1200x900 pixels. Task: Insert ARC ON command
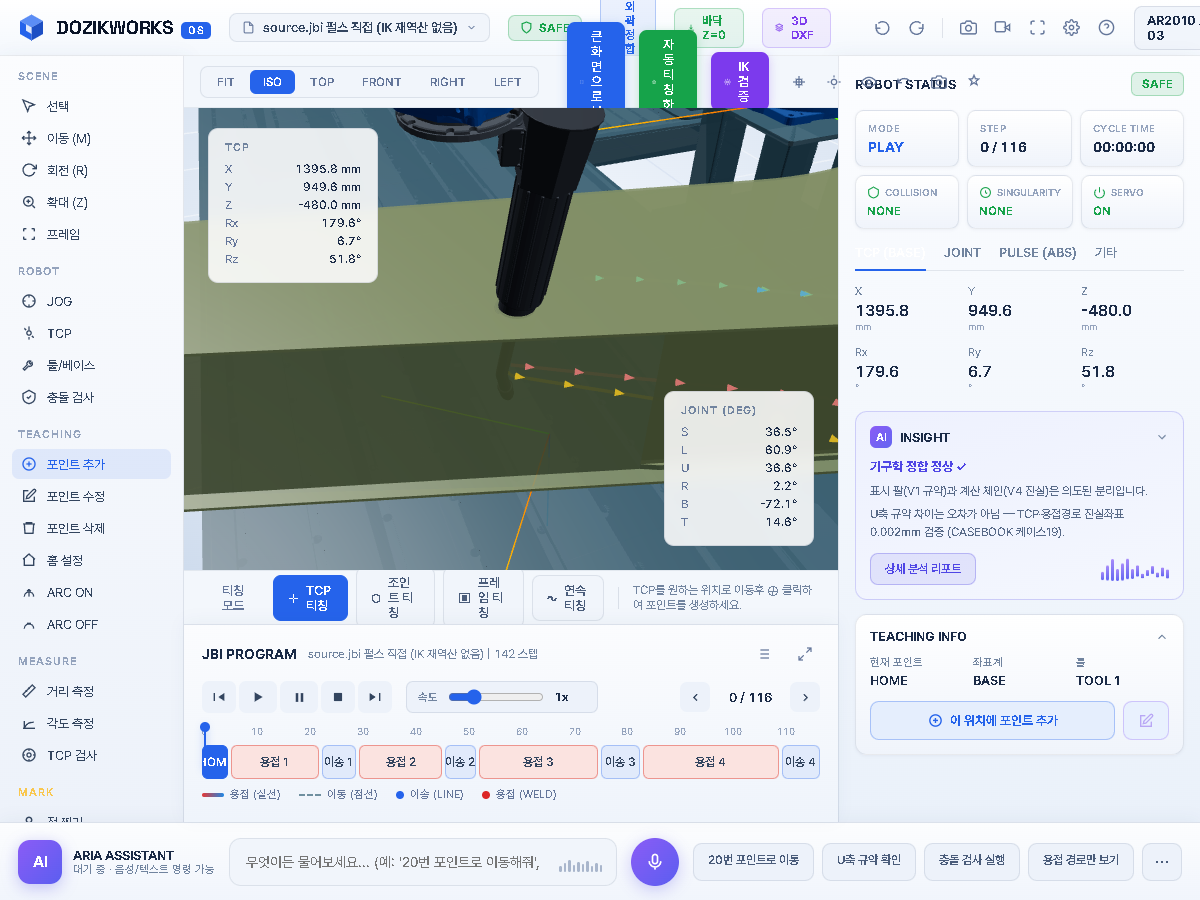(91, 592)
